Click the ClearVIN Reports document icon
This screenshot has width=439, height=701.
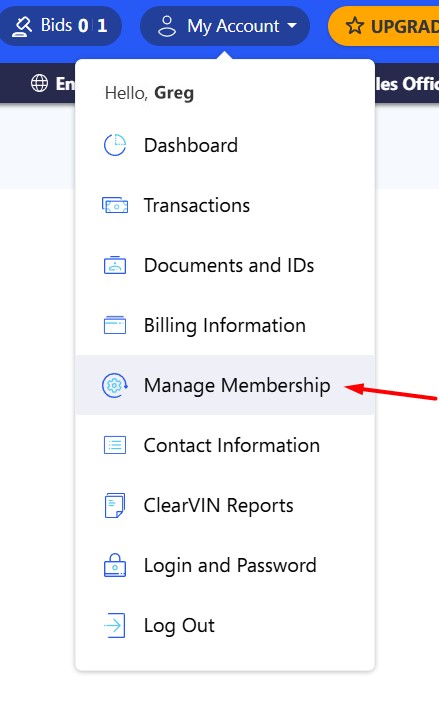tap(115, 505)
